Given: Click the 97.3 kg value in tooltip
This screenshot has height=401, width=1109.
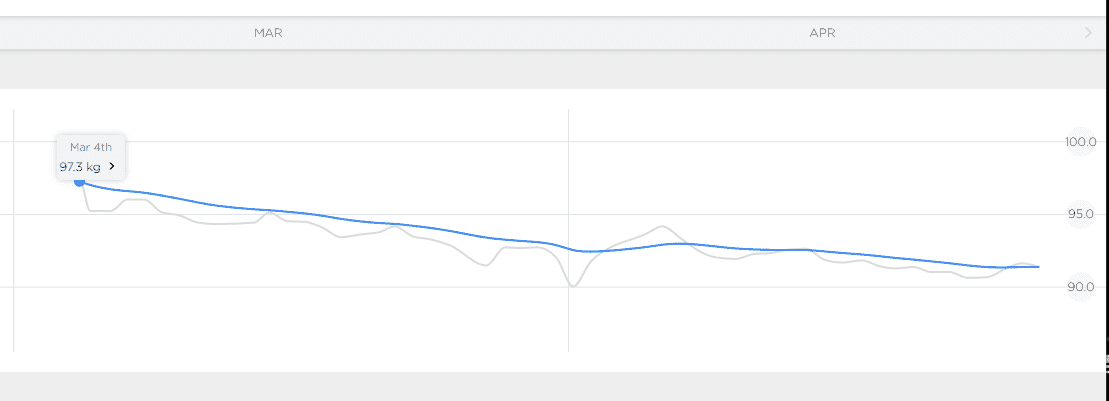Looking at the screenshot, I should coord(80,167).
